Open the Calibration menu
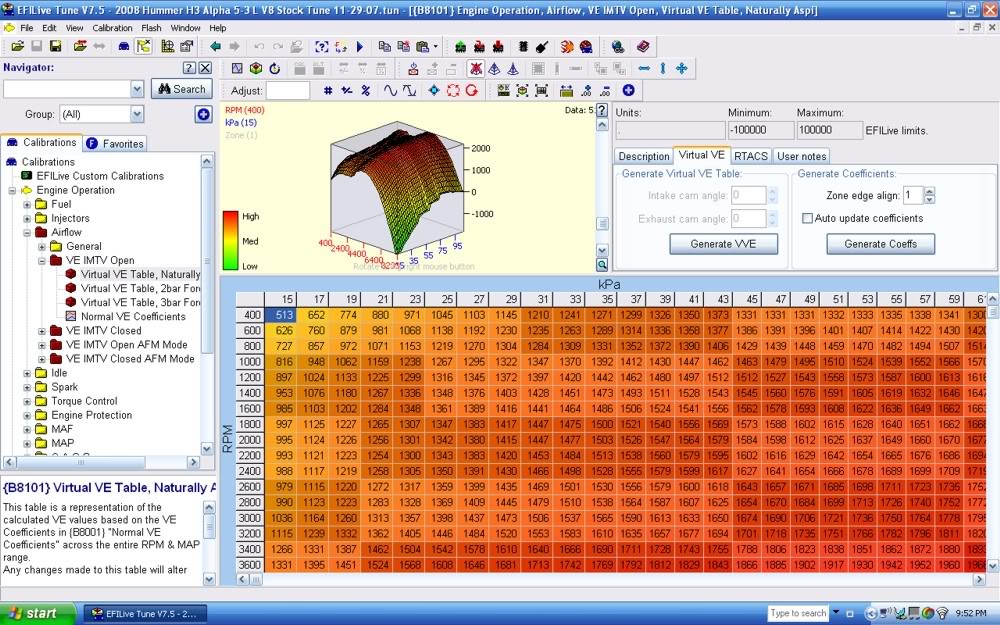1000x625 pixels. click(x=112, y=28)
